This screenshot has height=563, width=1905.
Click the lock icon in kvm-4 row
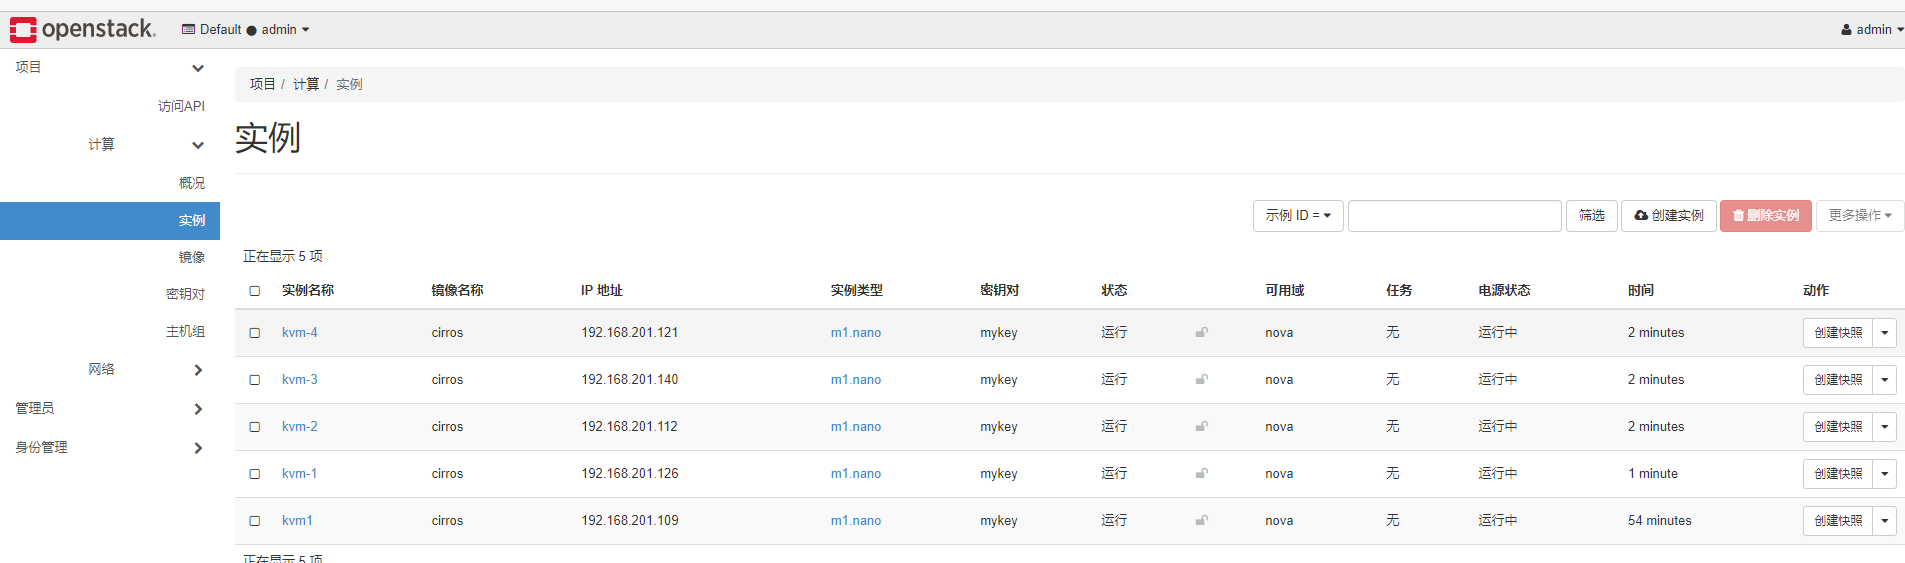point(1201,333)
